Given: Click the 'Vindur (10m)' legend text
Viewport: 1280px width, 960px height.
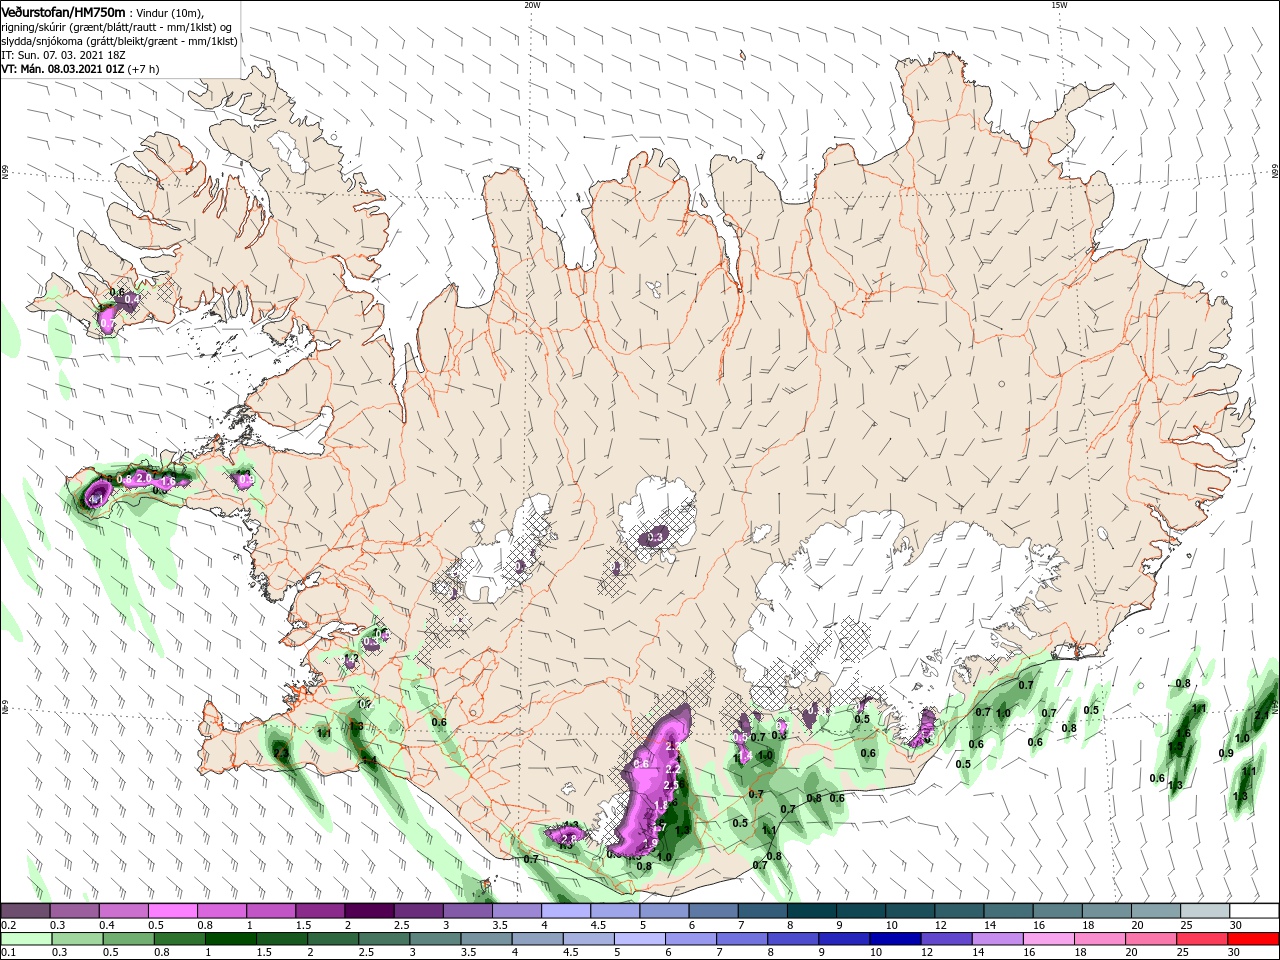Looking at the screenshot, I should tap(169, 12).
